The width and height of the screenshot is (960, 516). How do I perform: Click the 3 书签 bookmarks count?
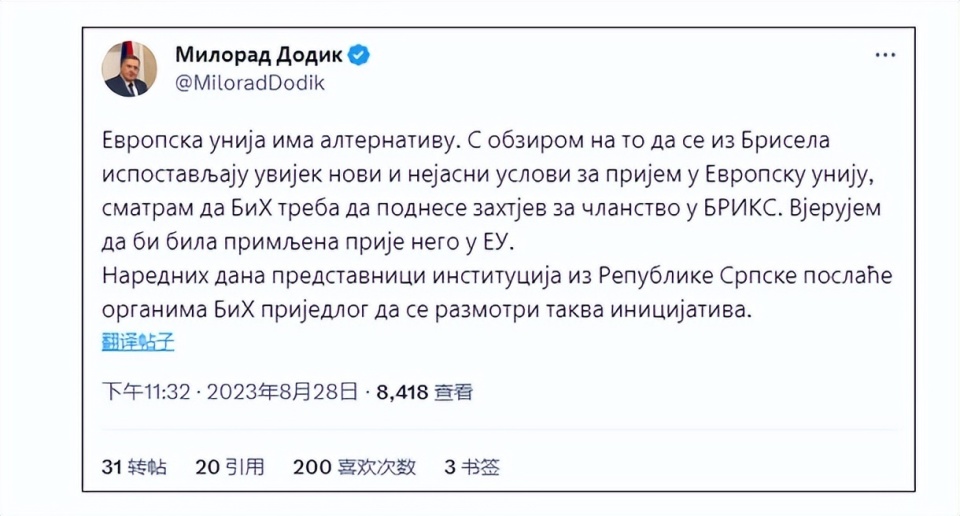[472, 466]
